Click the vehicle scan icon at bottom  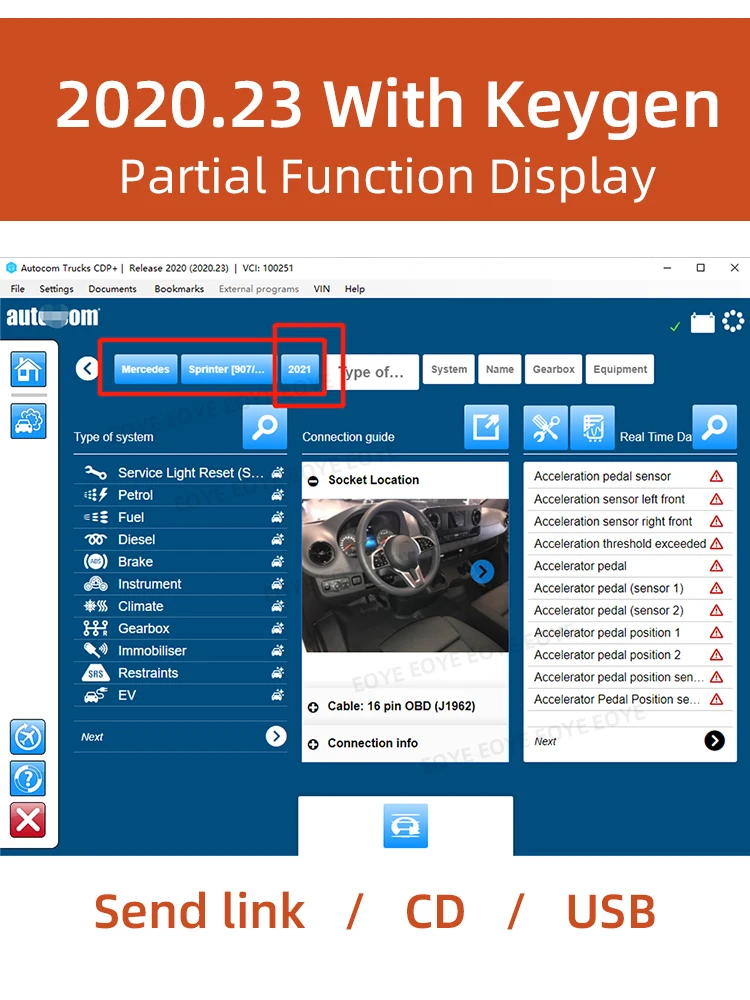coord(406,826)
